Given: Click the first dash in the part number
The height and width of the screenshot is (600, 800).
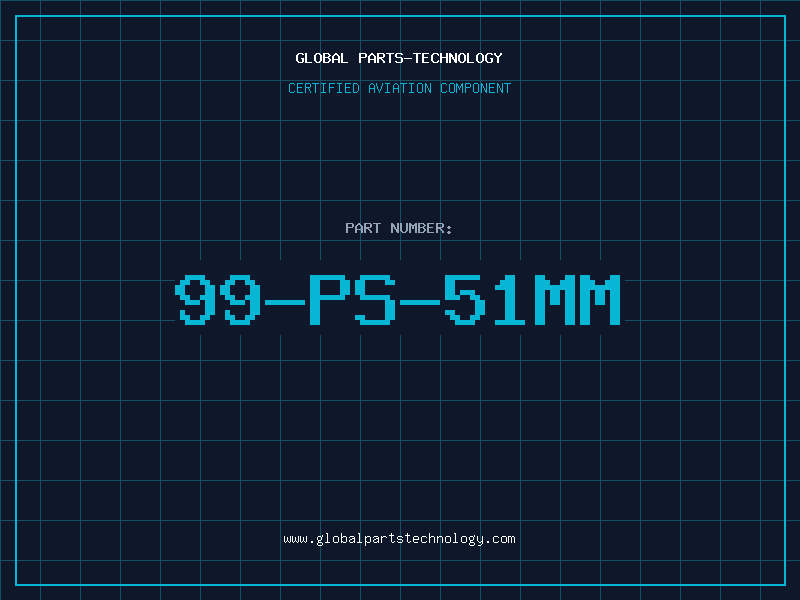Looking at the screenshot, I should pos(286,302).
